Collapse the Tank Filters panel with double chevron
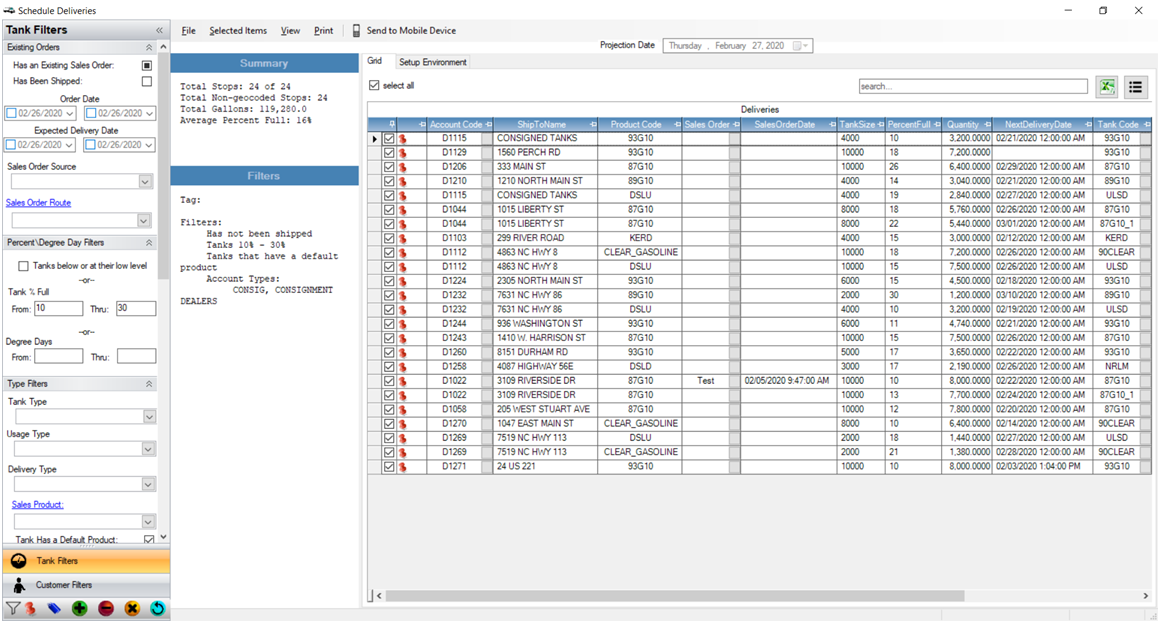Image resolution: width=1160 pixels, height=623 pixels. click(x=159, y=30)
